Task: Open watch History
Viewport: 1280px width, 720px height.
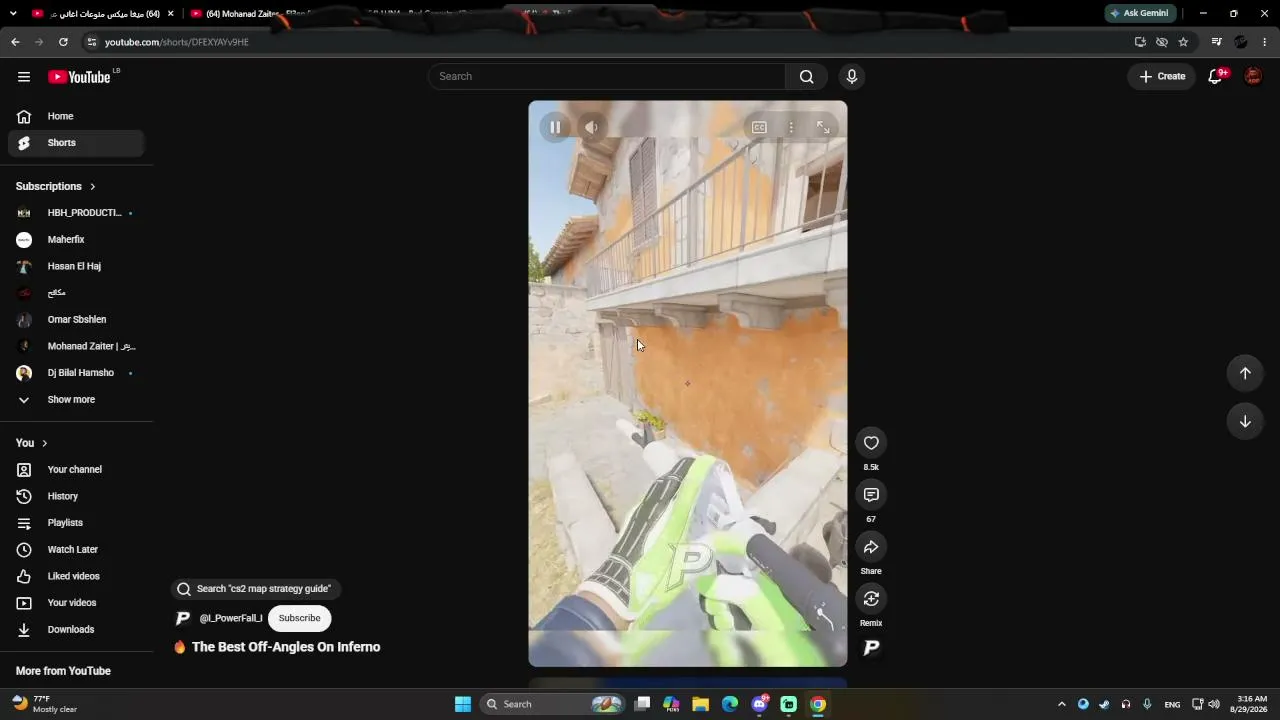Action: pyautogui.click(x=76, y=496)
